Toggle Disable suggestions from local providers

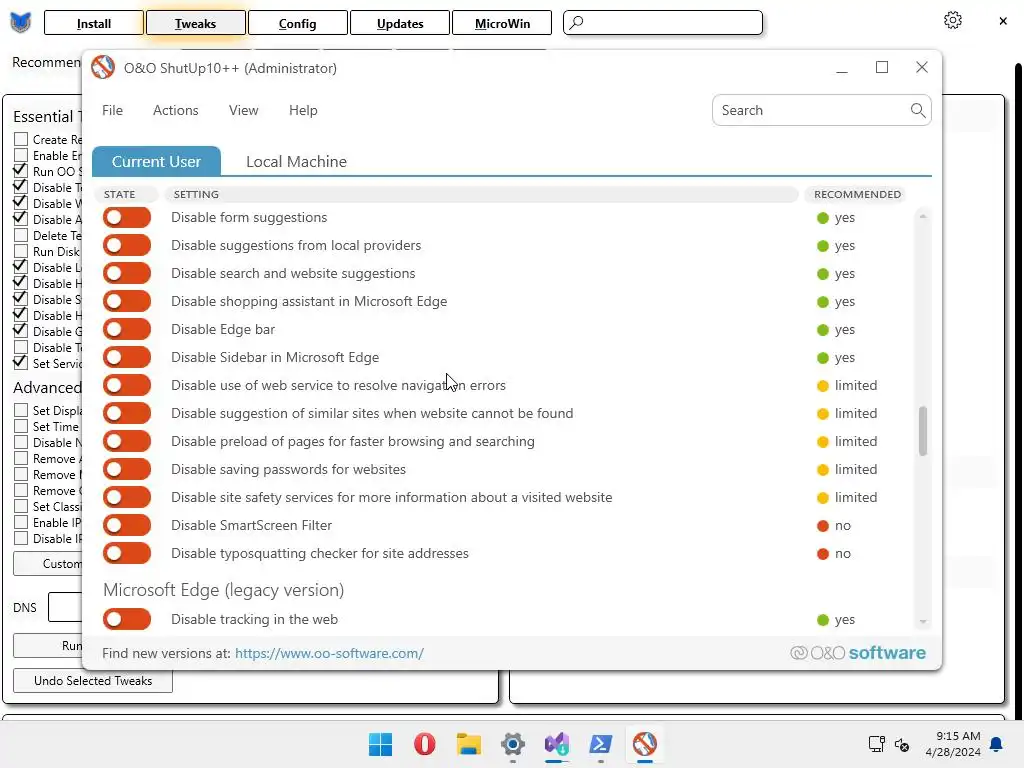coord(127,246)
